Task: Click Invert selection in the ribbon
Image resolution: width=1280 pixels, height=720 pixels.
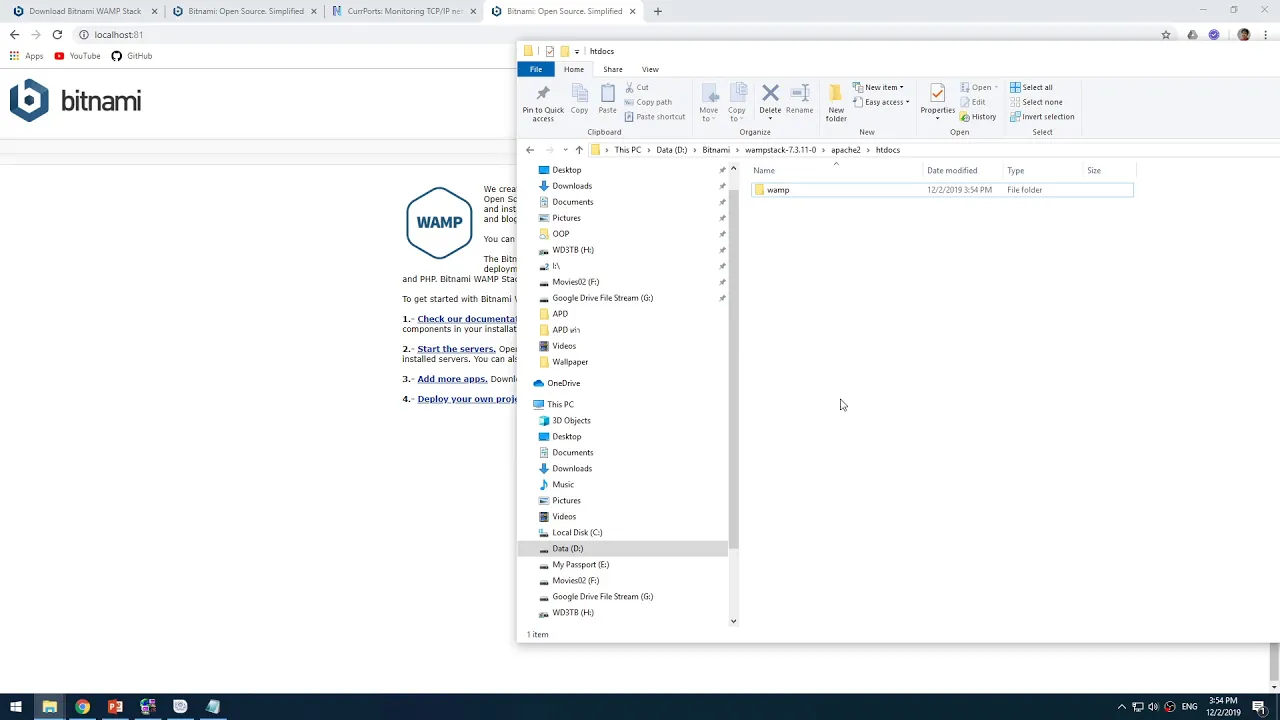Action: coord(1042,117)
